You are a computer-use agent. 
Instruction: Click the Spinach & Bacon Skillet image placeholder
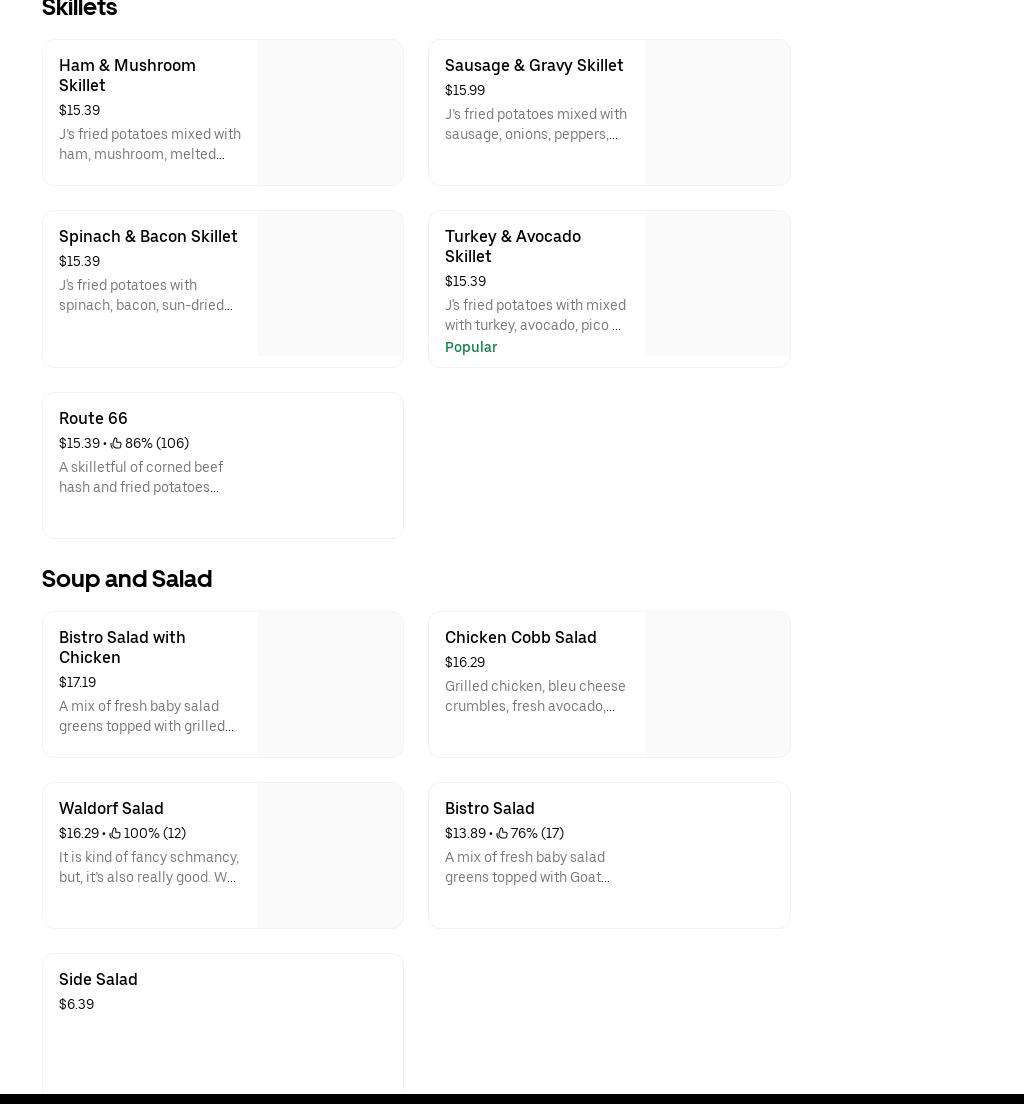point(330,283)
